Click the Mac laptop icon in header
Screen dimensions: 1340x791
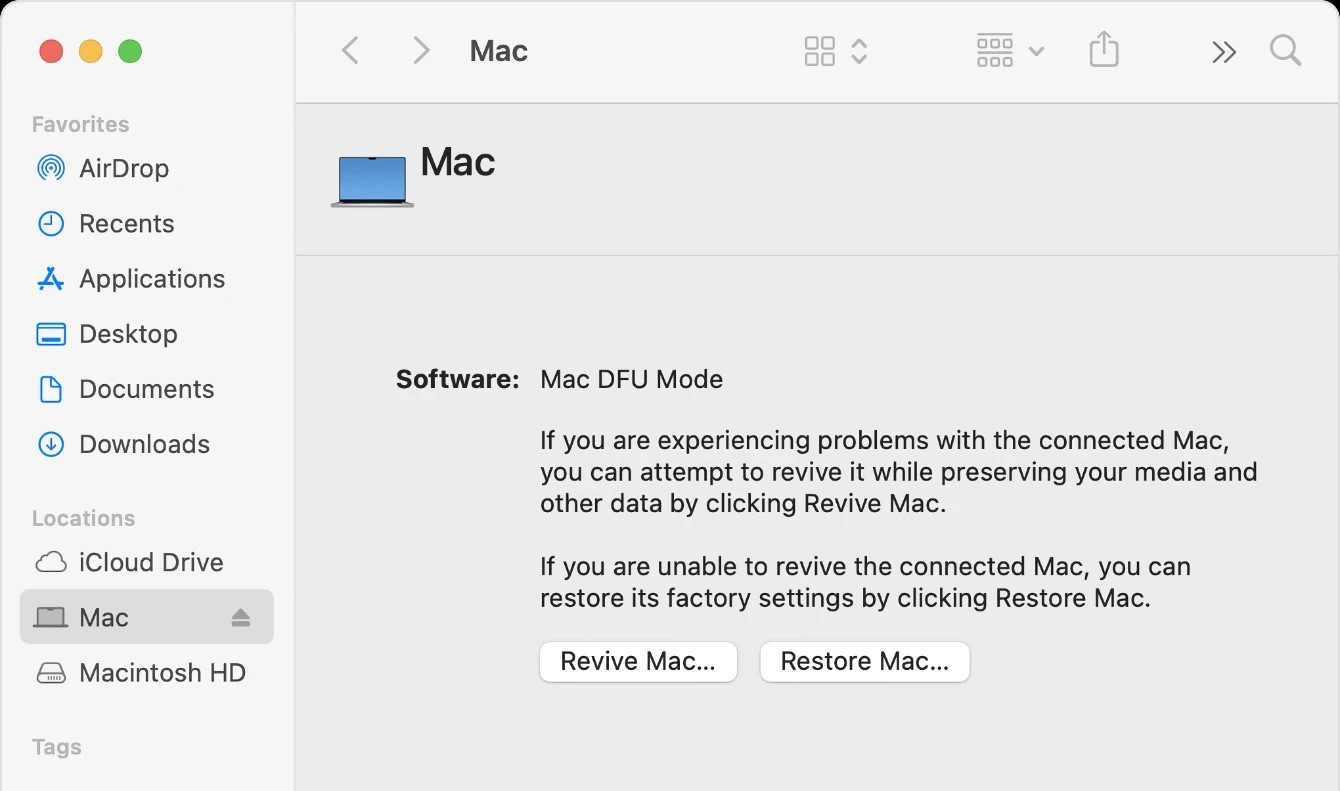[372, 181]
